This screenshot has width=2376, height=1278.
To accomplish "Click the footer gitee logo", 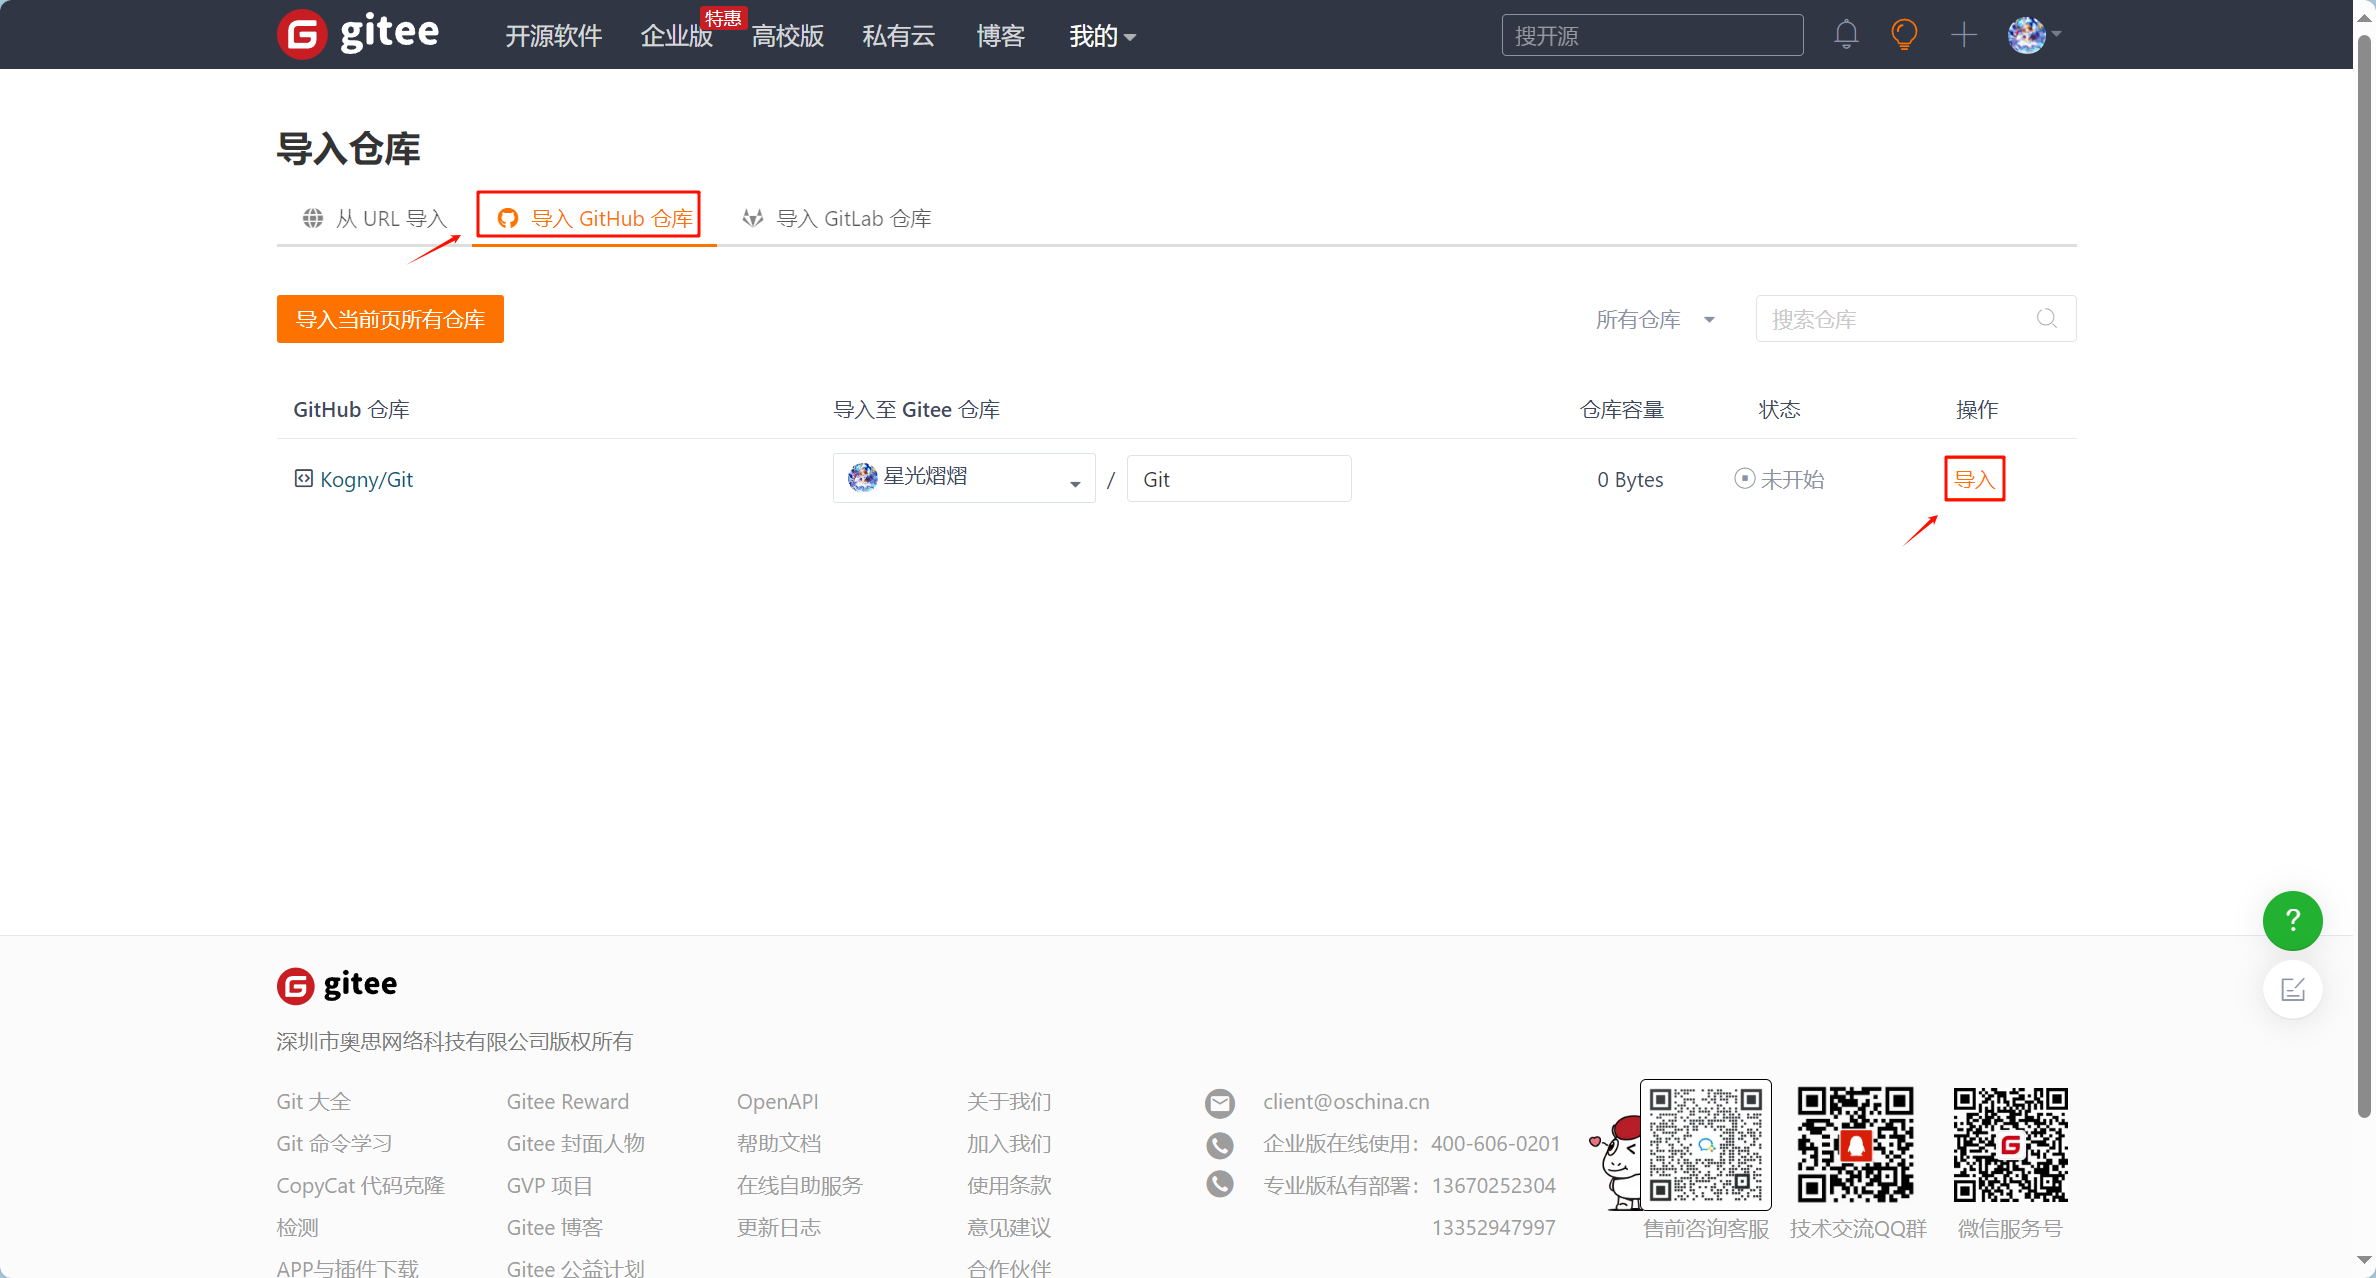I will coord(337,985).
